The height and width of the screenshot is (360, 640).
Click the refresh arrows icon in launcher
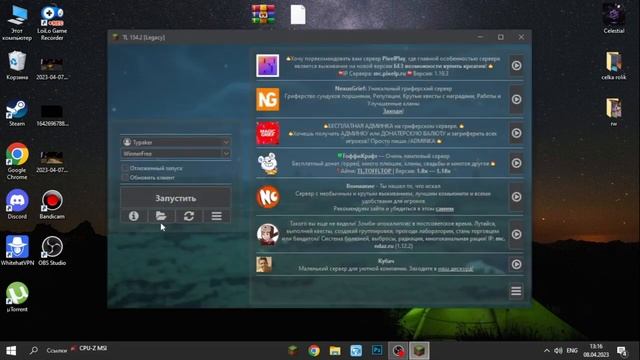(x=189, y=216)
